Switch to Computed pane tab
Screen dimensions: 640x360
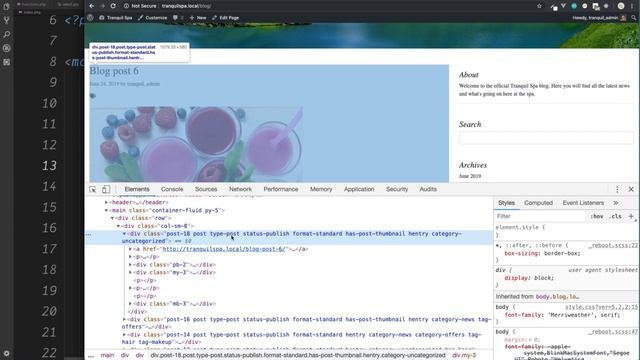tap(538, 203)
